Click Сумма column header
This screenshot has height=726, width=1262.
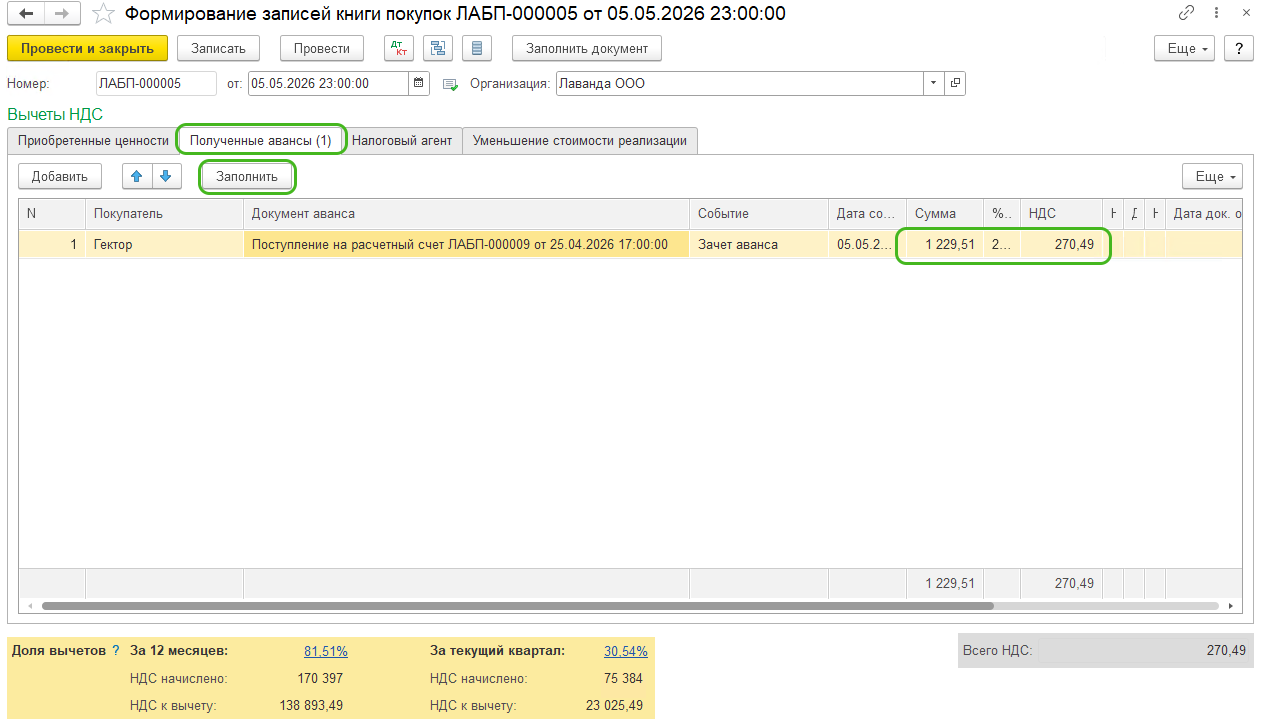(944, 213)
